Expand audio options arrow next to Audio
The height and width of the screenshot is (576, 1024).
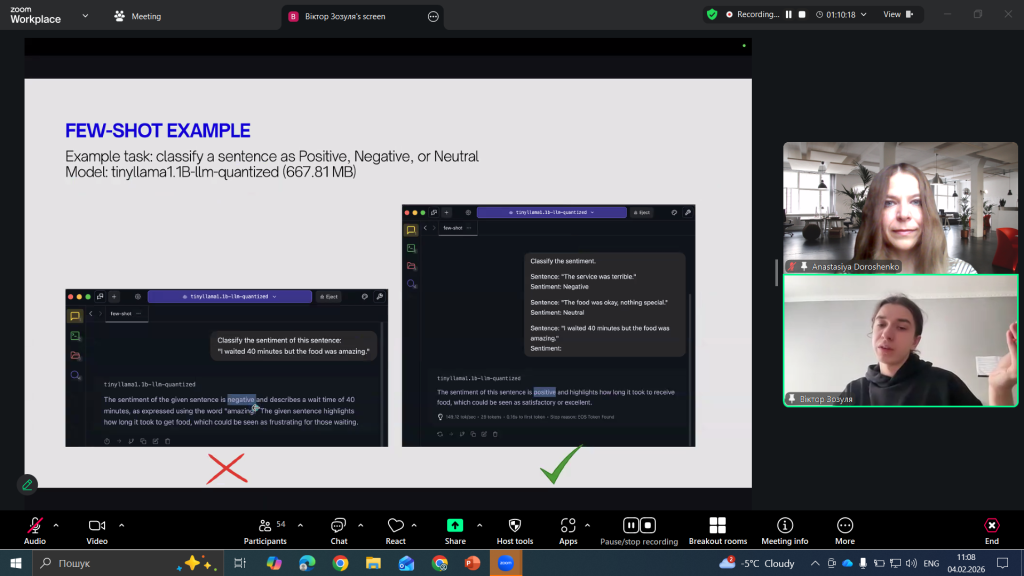pyautogui.click(x=56, y=525)
